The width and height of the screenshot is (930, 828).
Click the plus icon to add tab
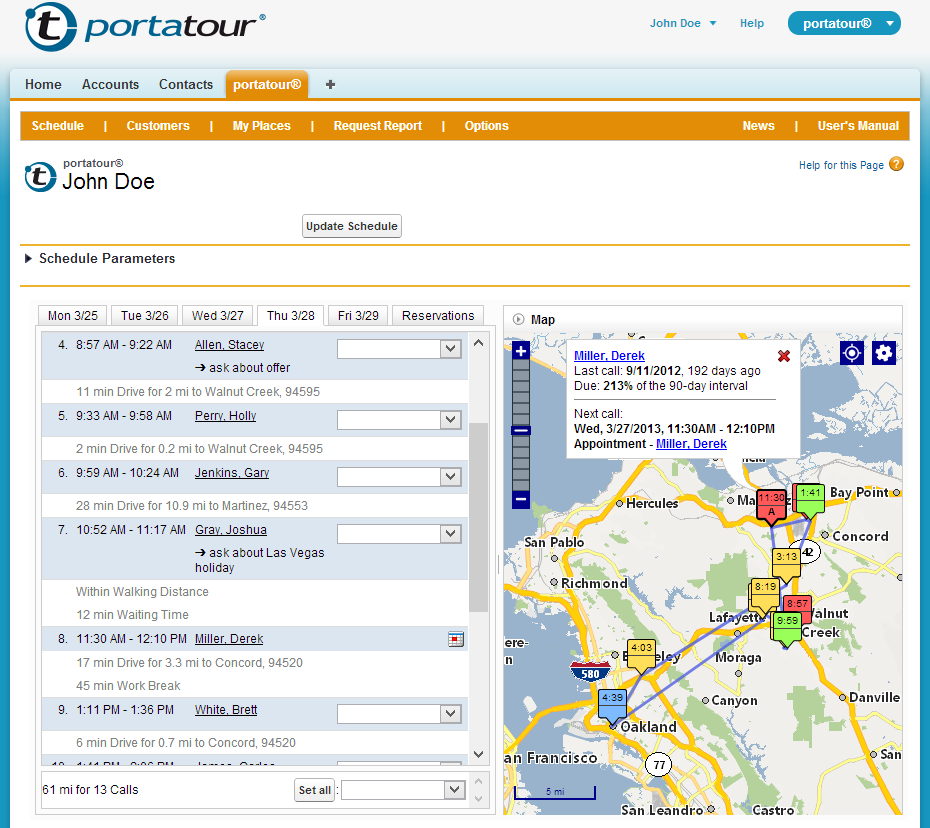pyautogui.click(x=330, y=85)
